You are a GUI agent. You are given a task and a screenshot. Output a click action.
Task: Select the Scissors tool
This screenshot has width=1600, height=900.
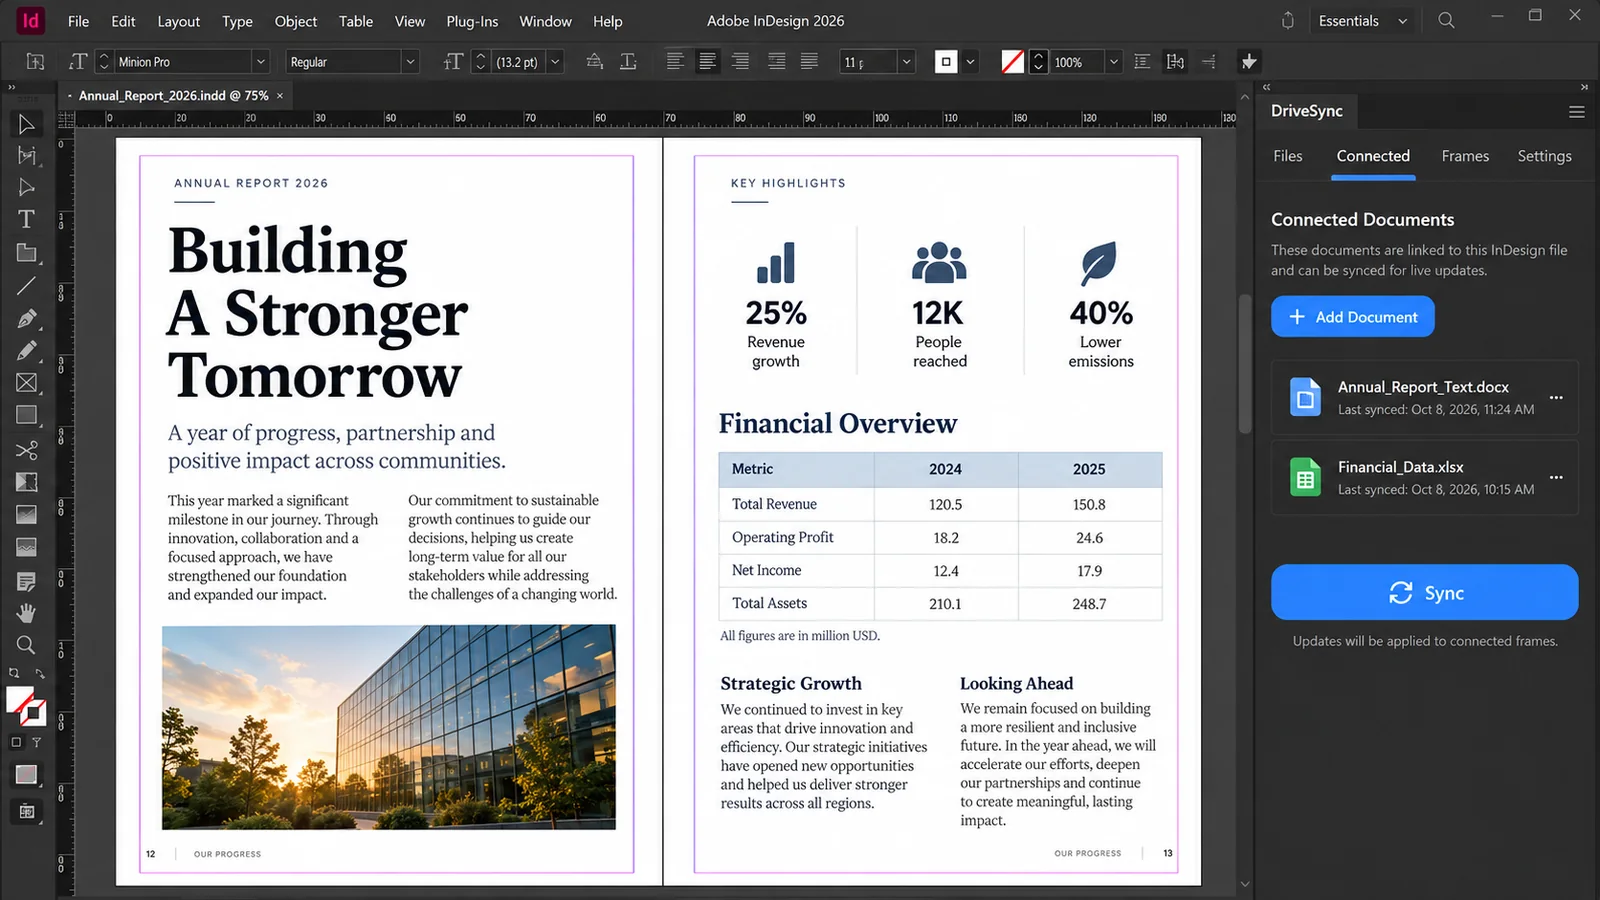26,450
